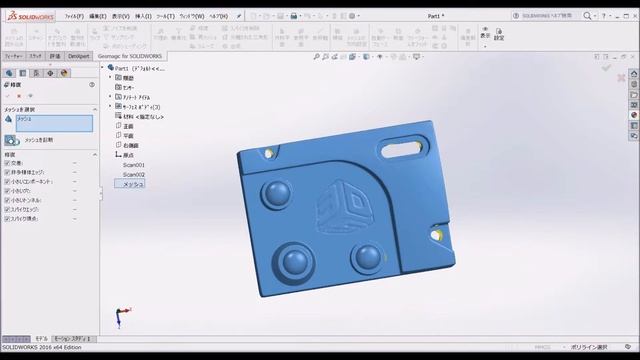The width and height of the screenshot is (640, 360).
Task: Open the dropdown arrow below 表示 in ribbon
Action: (x=485, y=47)
